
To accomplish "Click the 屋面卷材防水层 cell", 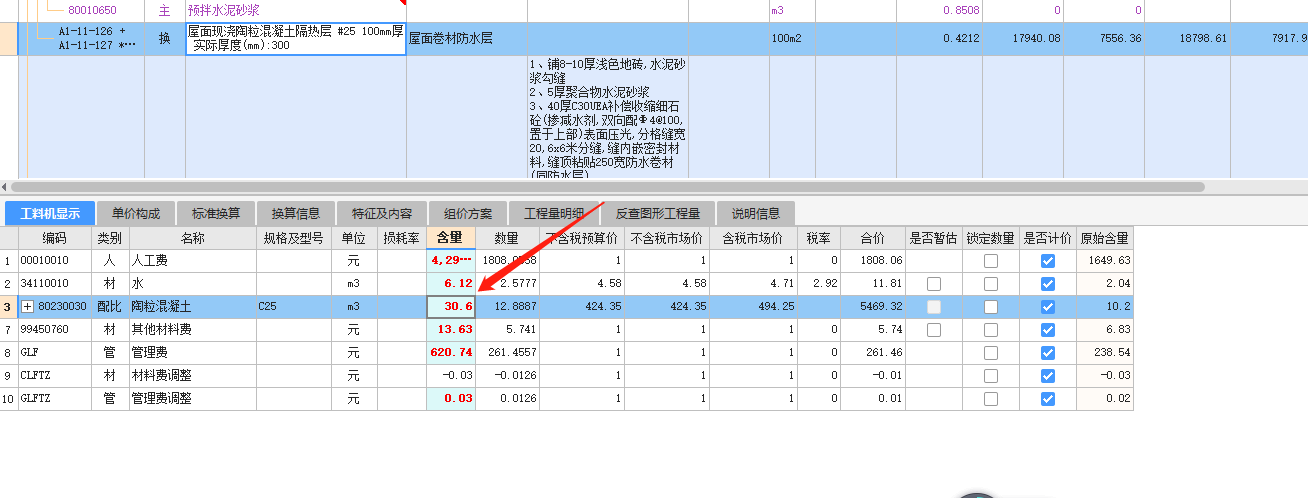I will [x=466, y=39].
